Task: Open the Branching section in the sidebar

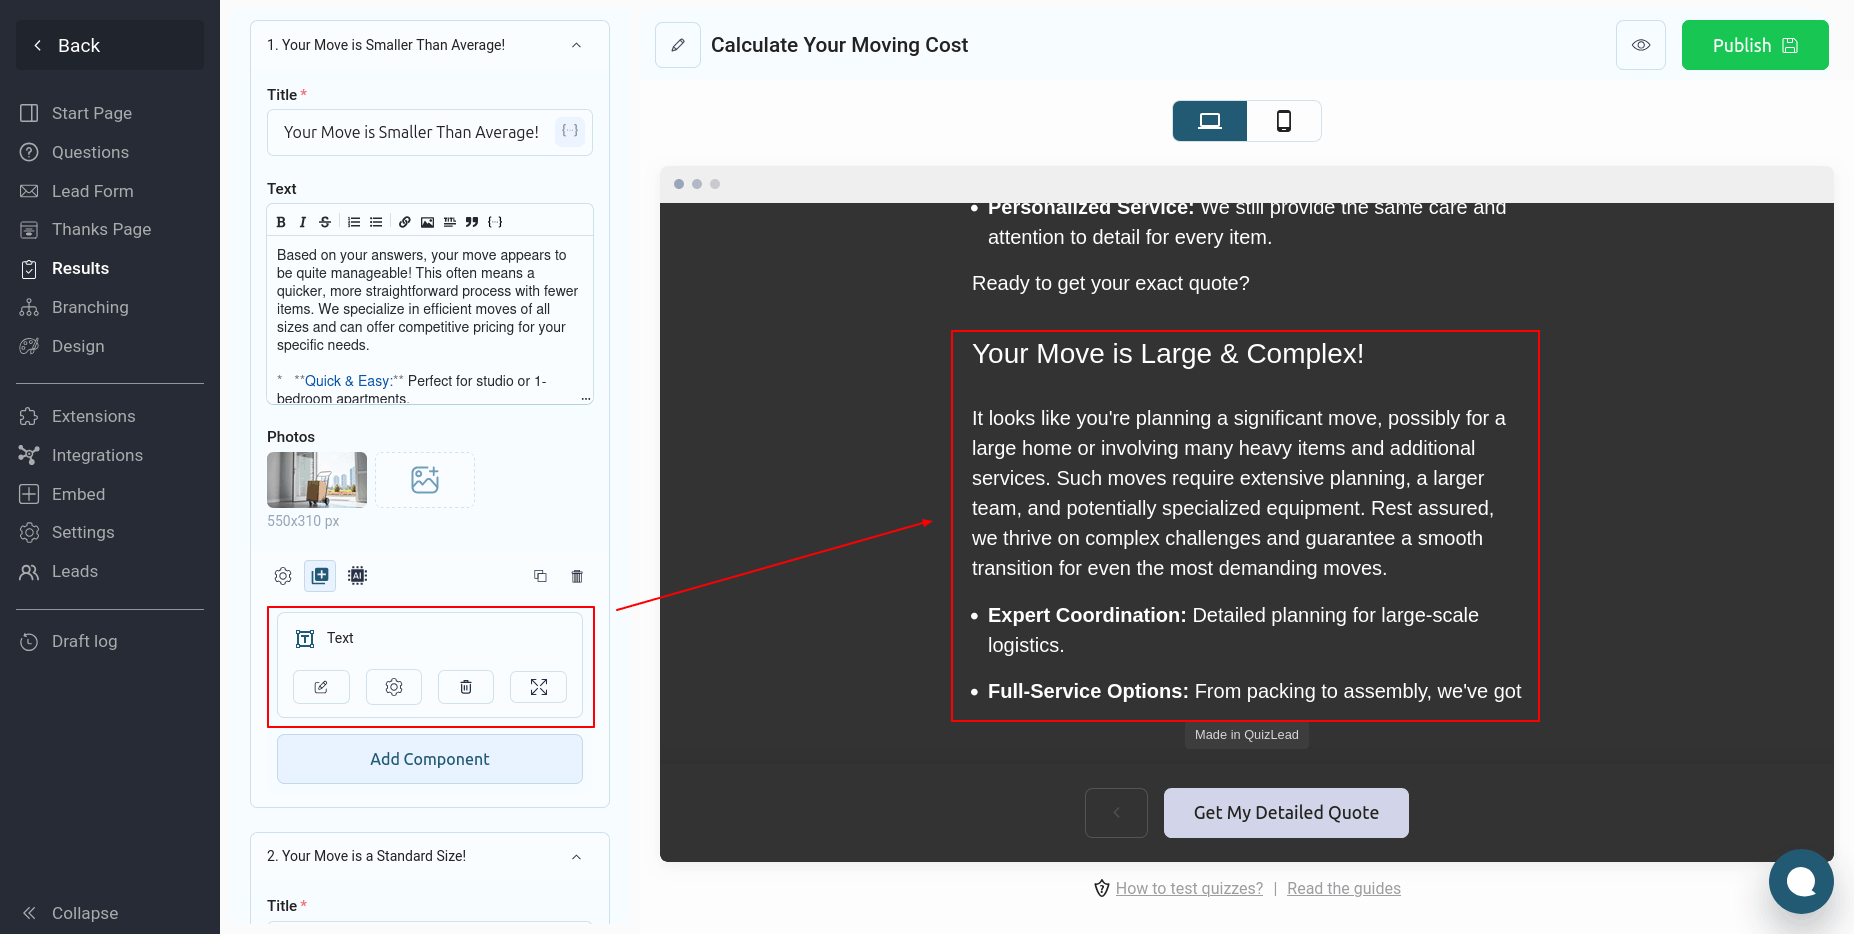Action: point(90,307)
